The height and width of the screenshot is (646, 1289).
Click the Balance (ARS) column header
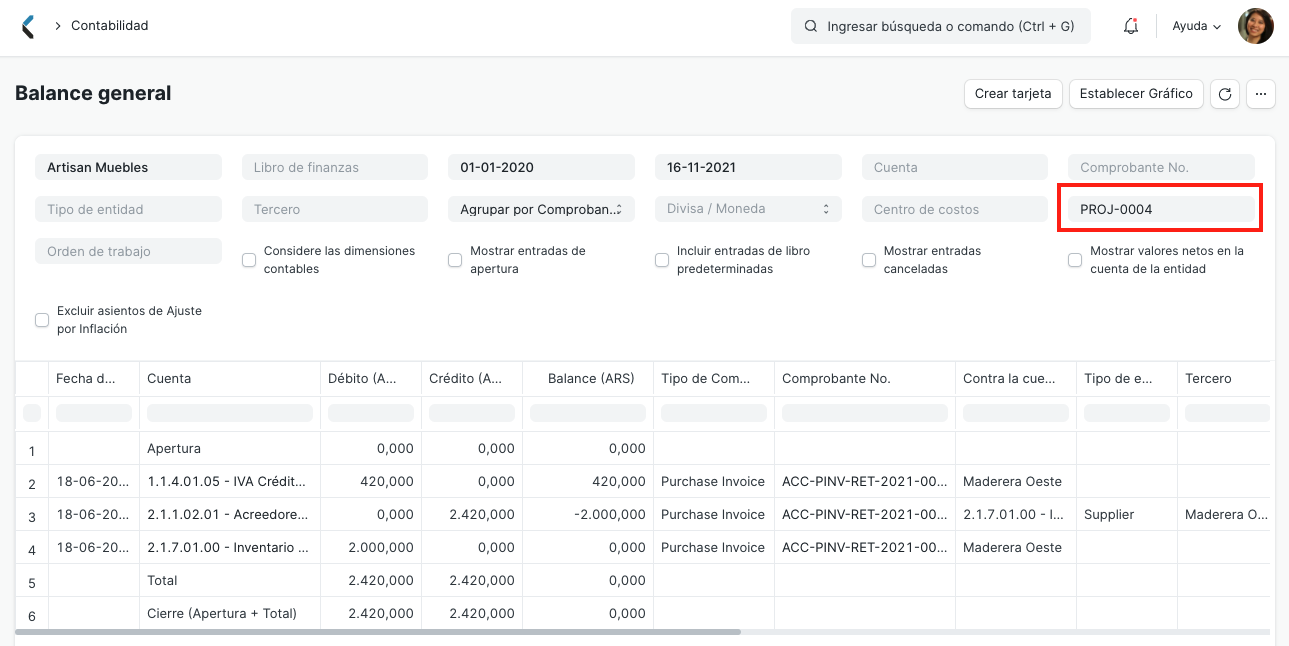click(587, 379)
